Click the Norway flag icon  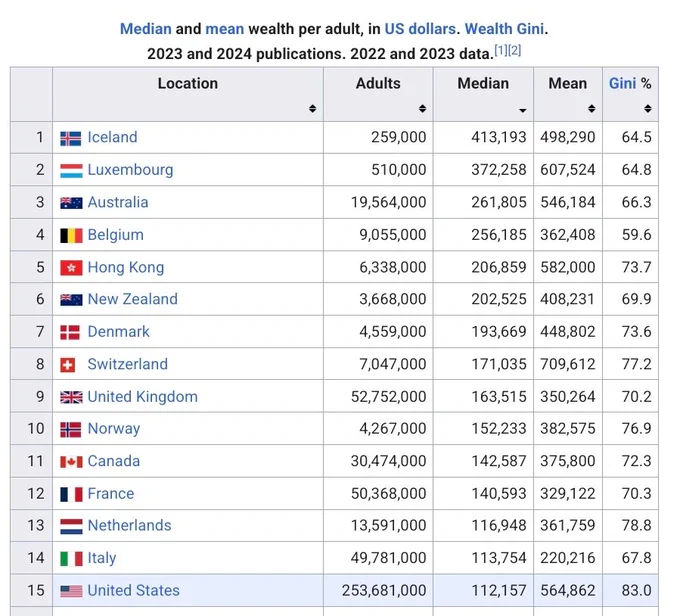[x=71, y=429]
